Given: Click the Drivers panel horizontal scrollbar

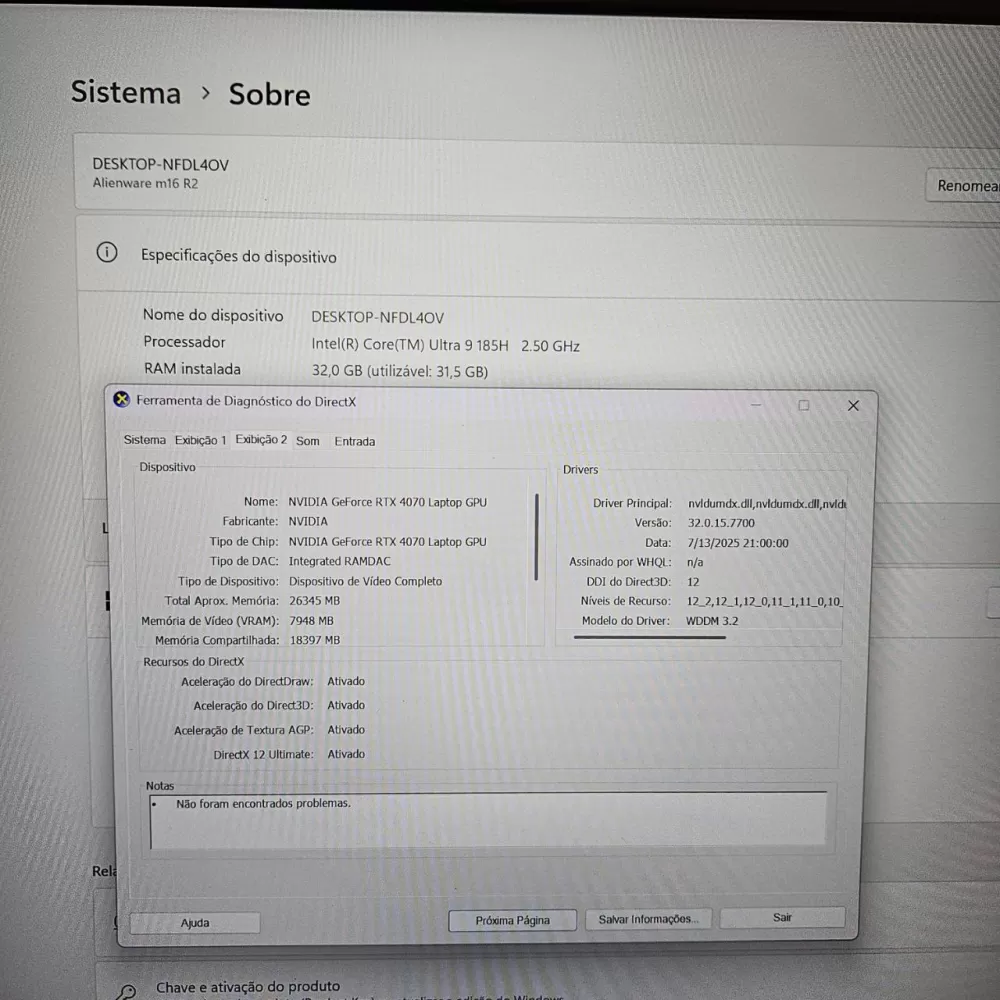Looking at the screenshot, I should pyautogui.click(x=649, y=636).
